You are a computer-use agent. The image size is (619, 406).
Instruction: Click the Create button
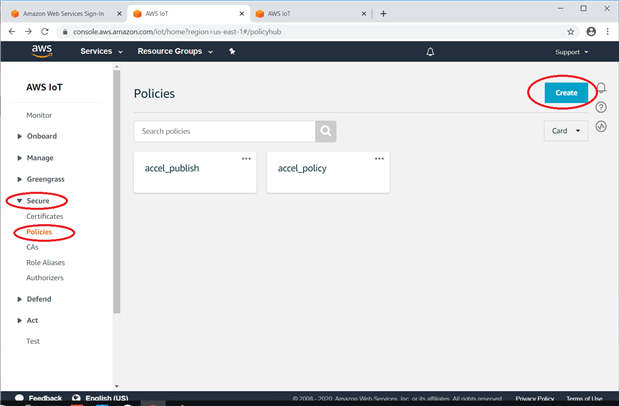click(x=566, y=93)
